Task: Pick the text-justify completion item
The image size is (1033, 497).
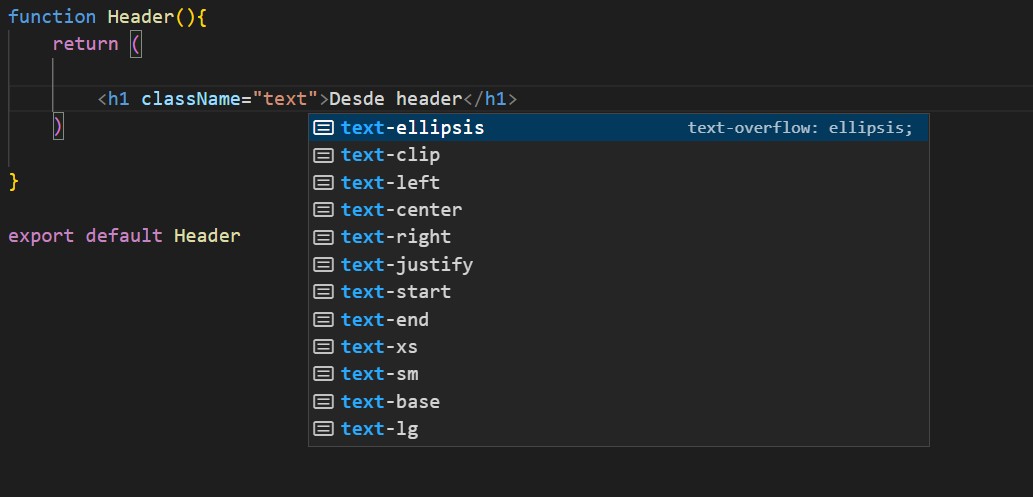Action: pyautogui.click(x=407, y=265)
